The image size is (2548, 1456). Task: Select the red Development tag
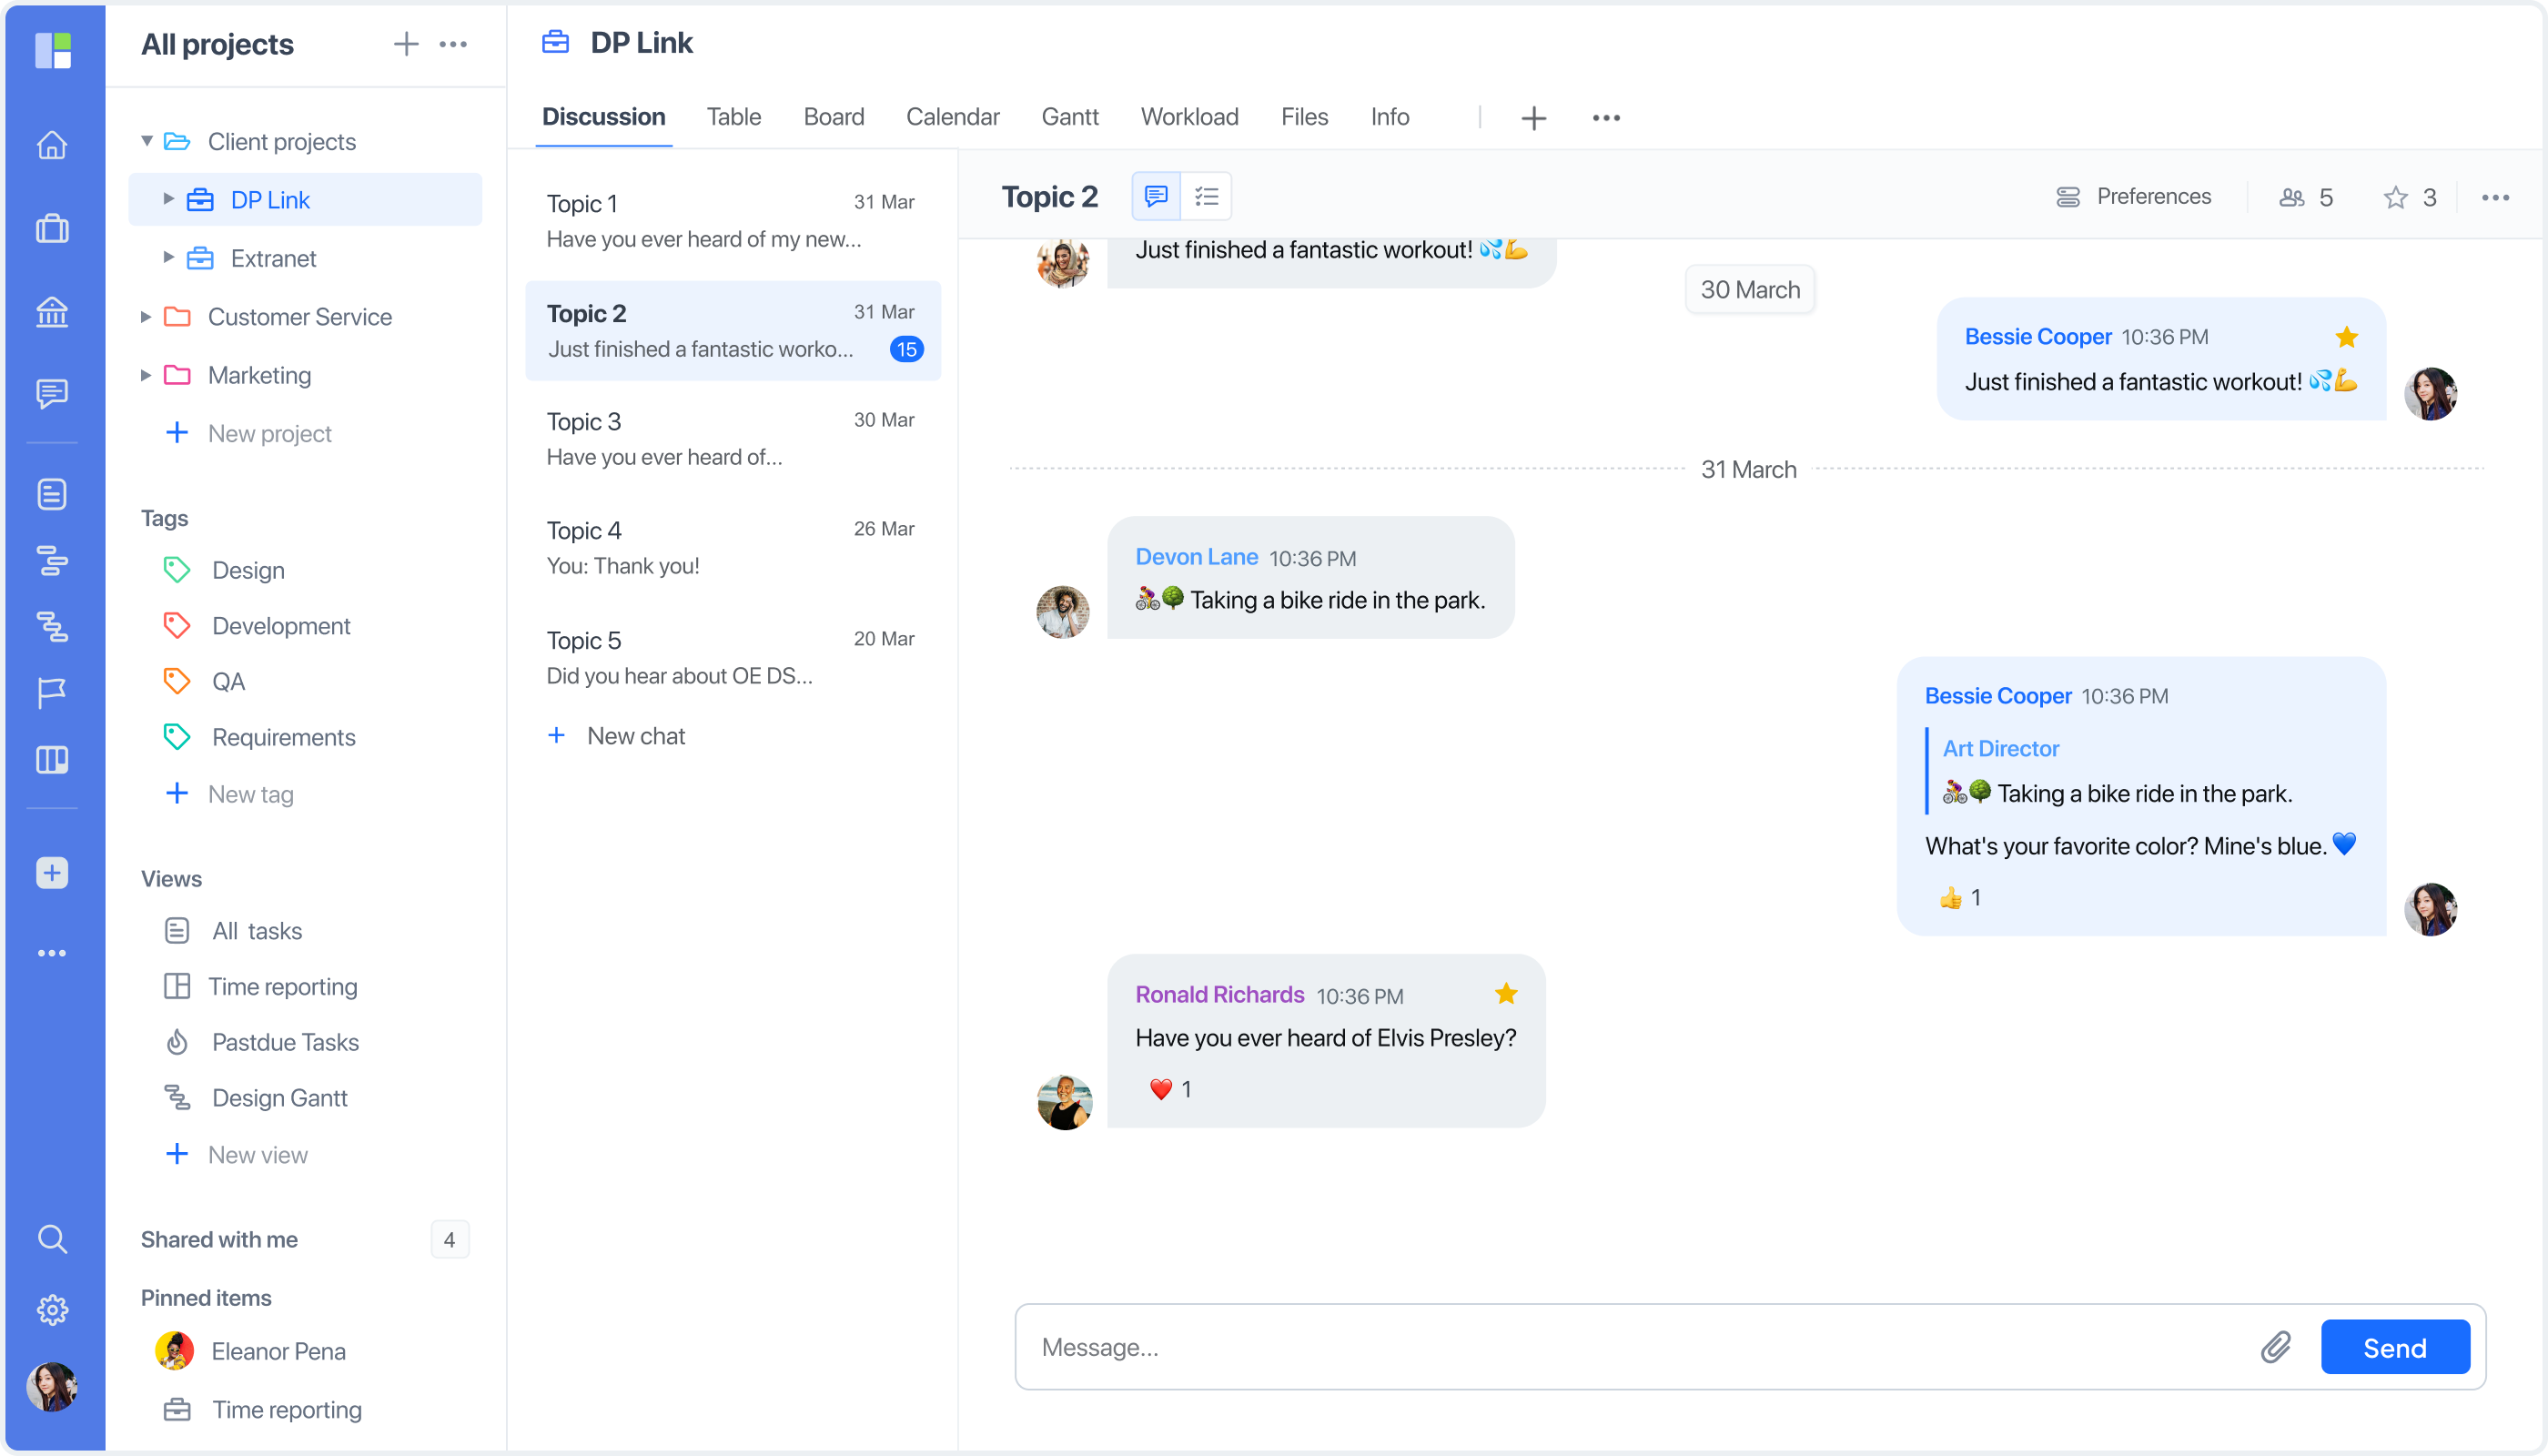point(258,626)
